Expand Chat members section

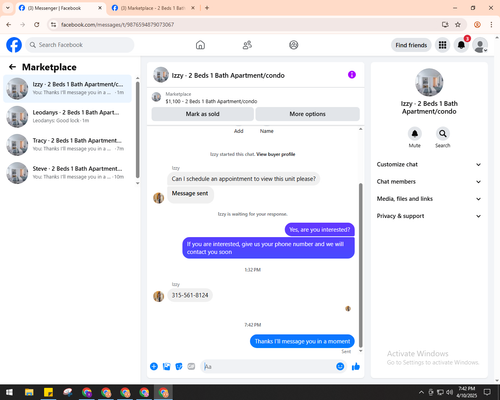(x=429, y=182)
